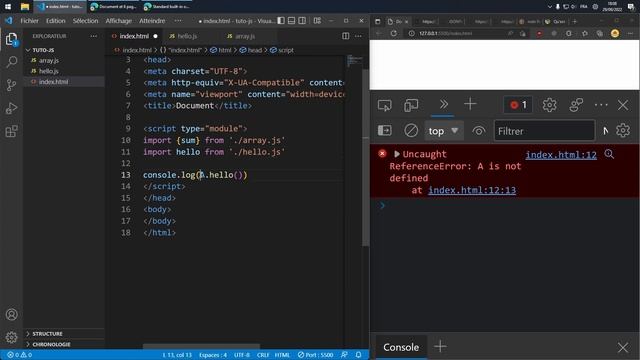Open hello.js in the explorer tree
640x360 pixels.
tap(49, 71)
